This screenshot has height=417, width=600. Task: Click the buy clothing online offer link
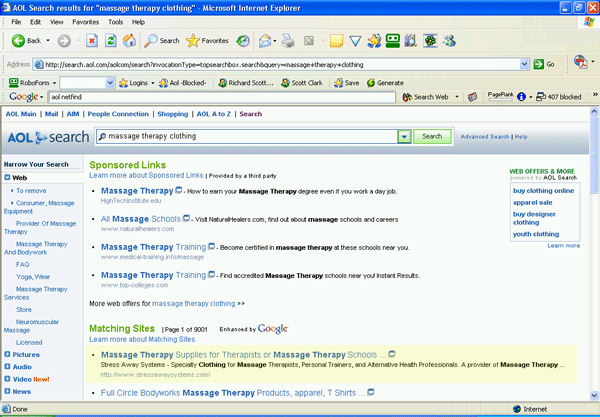(x=543, y=191)
